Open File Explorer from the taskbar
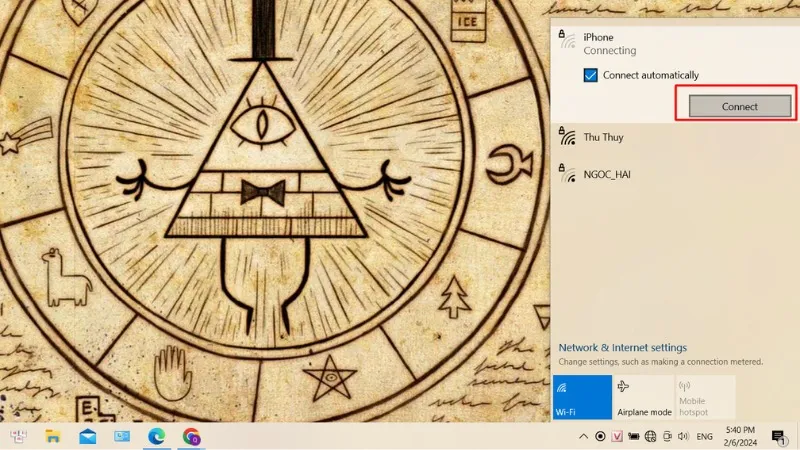Screen dimensions: 800x450 pos(53,437)
